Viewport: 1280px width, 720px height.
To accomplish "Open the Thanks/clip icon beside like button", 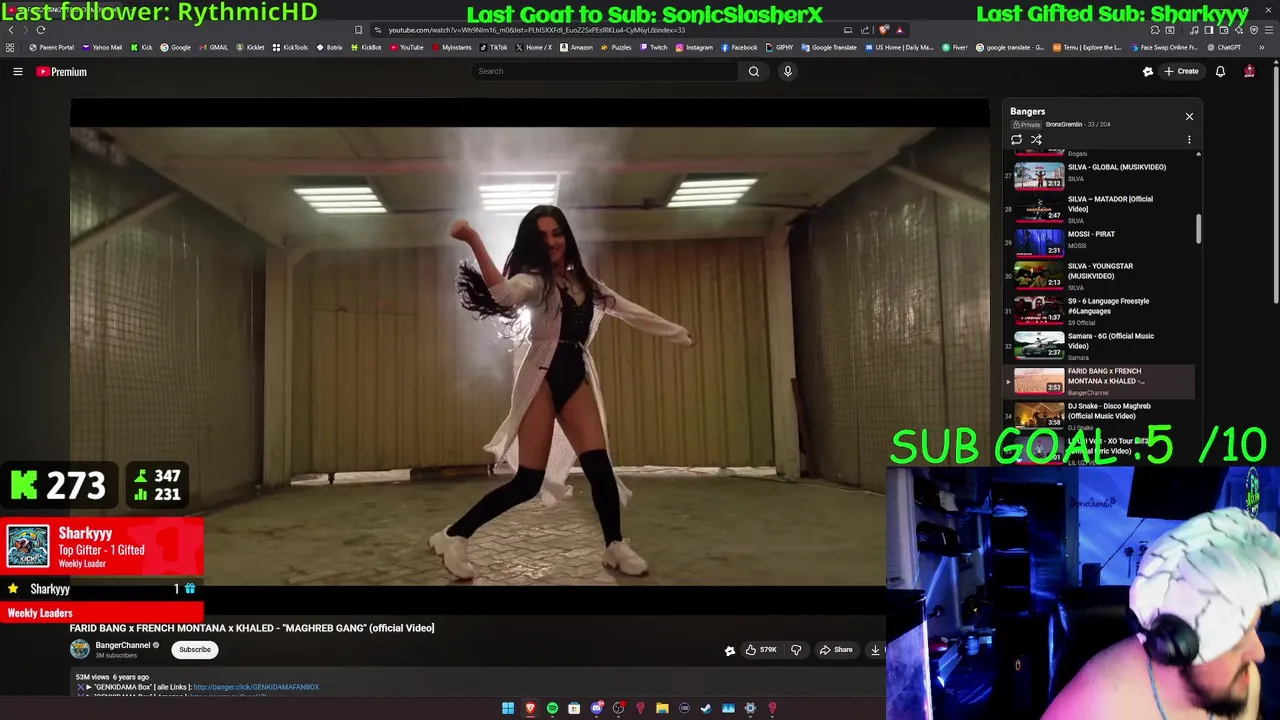I will point(730,650).
